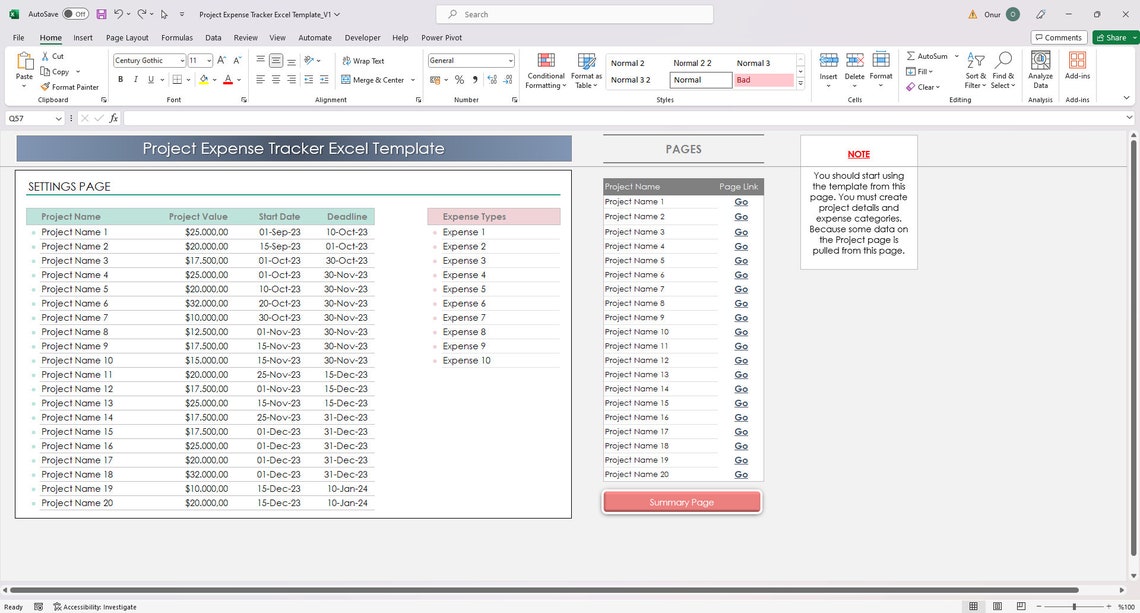Expand the Merge & Center dropdown arrow
This screenshot has height=613, width=1140.
pos(413,80)
